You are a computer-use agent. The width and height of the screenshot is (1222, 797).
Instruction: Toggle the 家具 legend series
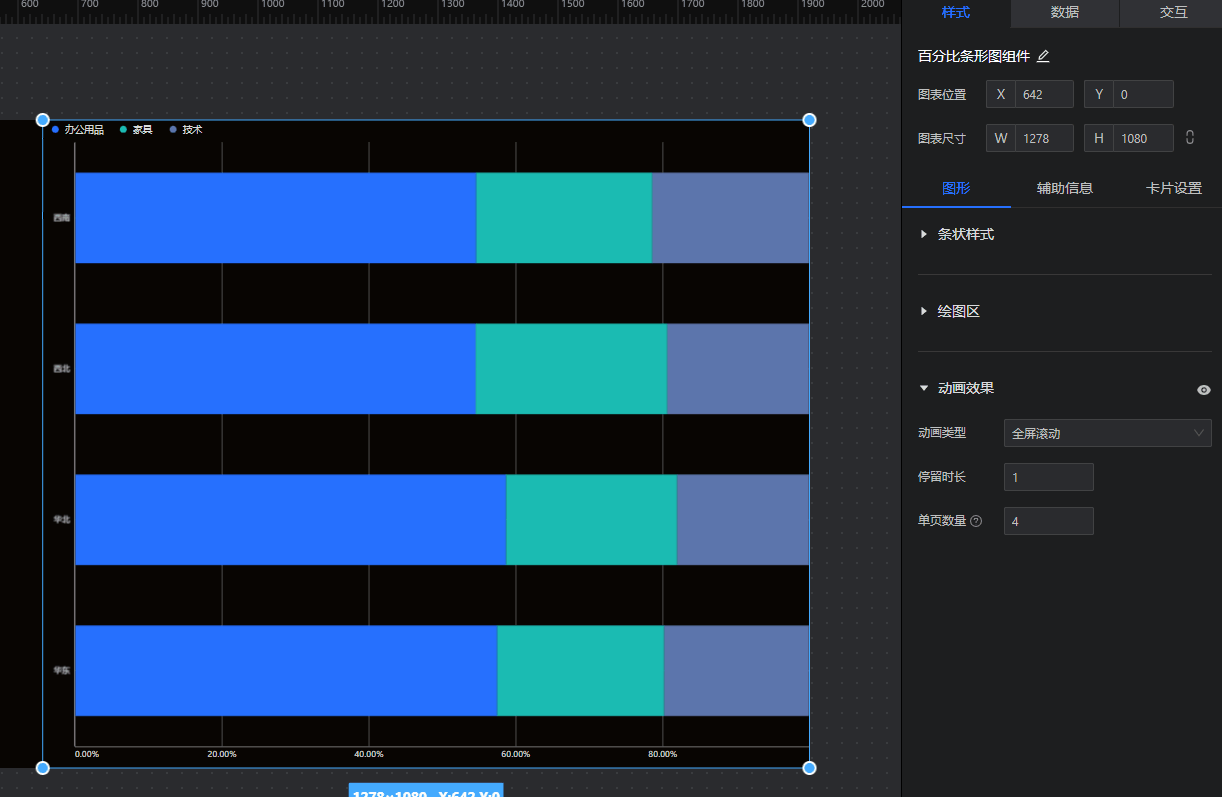(136, 130)
